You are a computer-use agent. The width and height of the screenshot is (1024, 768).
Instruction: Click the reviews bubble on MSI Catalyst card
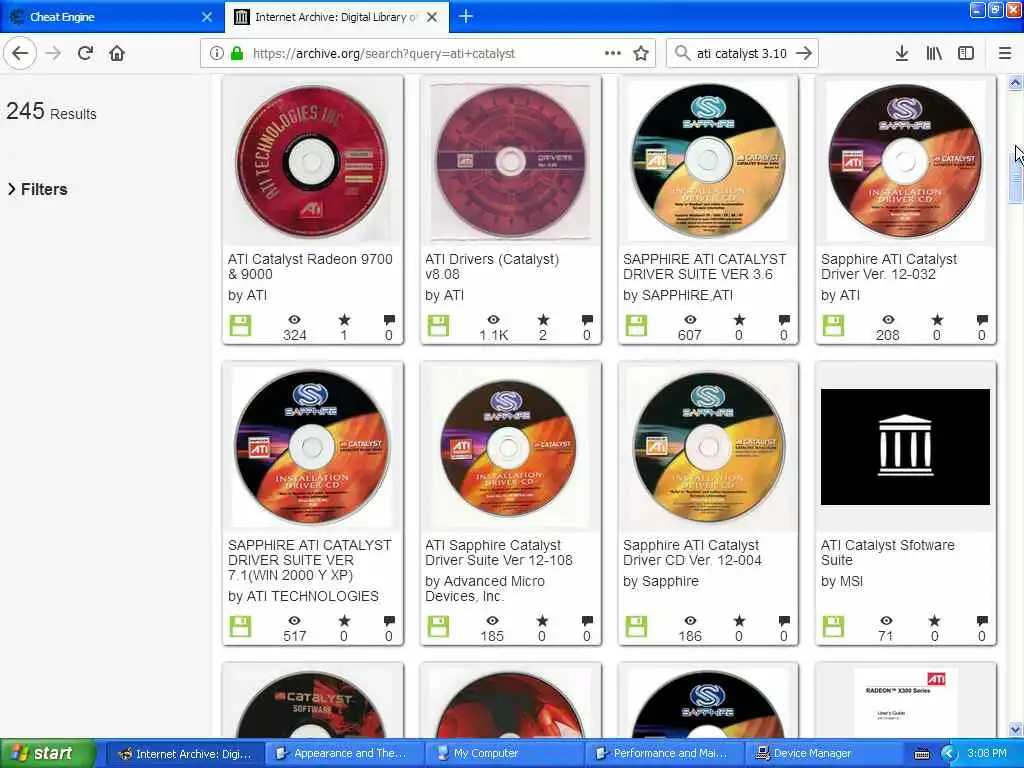click(982, 620)
